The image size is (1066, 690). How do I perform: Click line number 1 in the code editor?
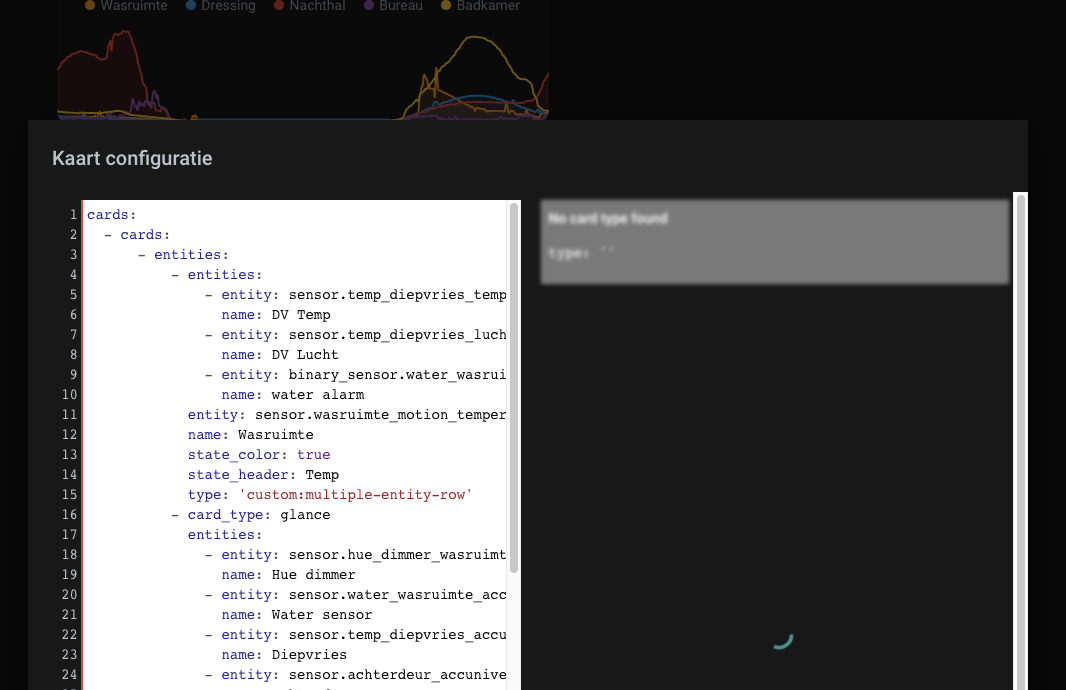(x=73, y=214)
